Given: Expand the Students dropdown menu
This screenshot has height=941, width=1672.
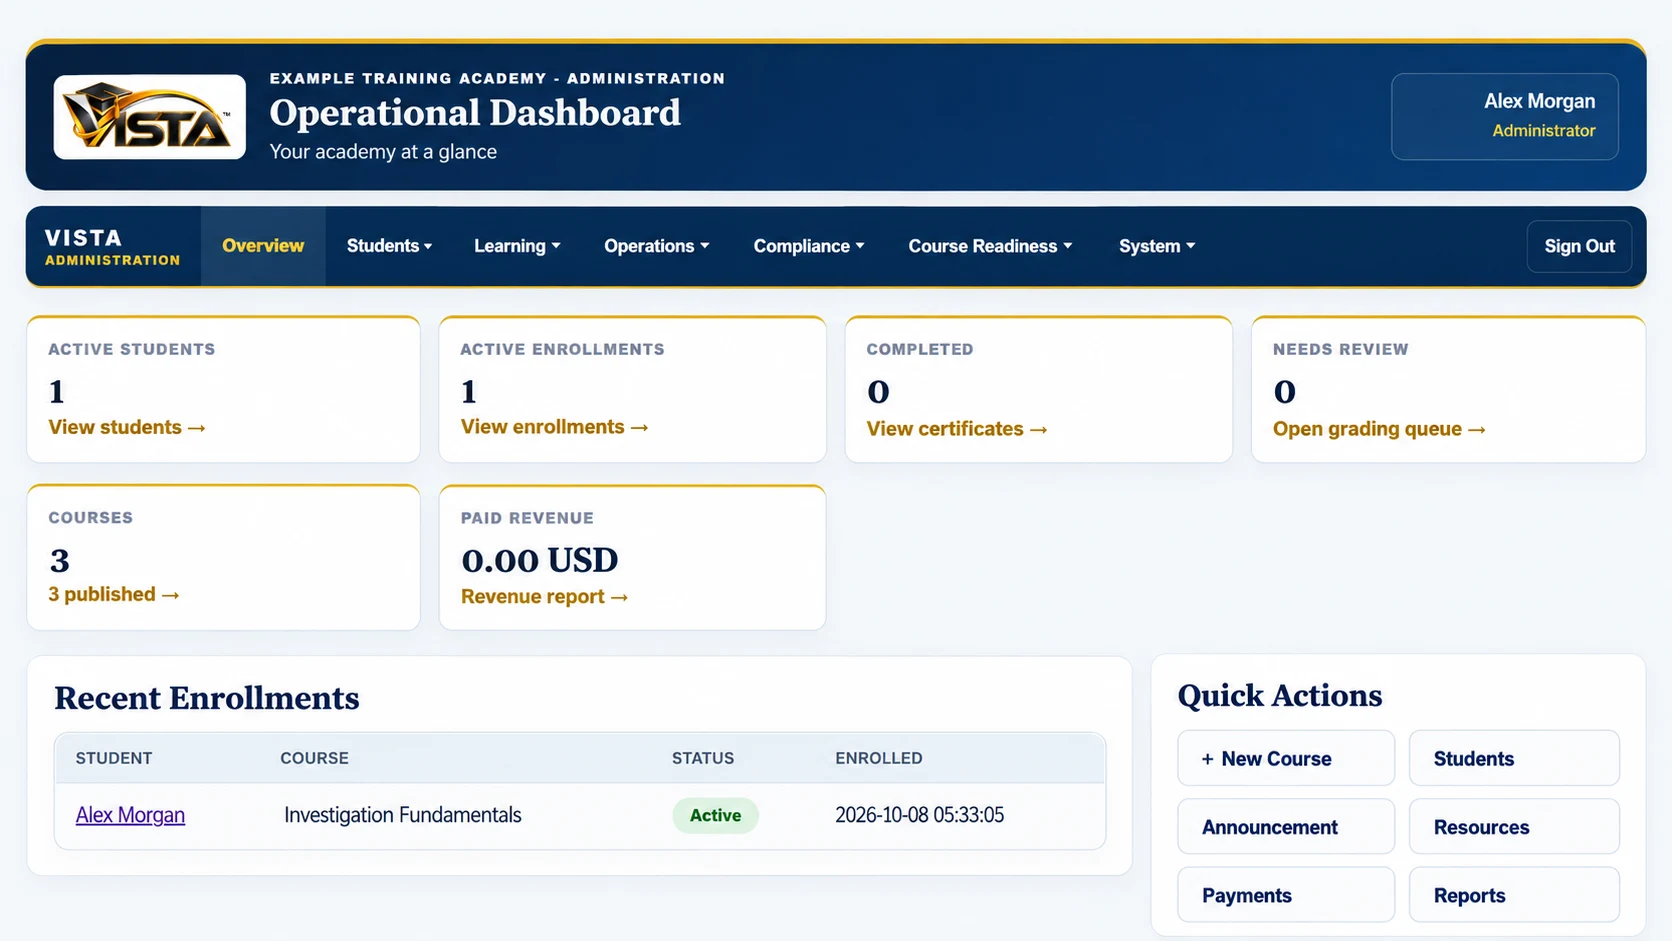Looking at the screenshot, I should point(389,246).
